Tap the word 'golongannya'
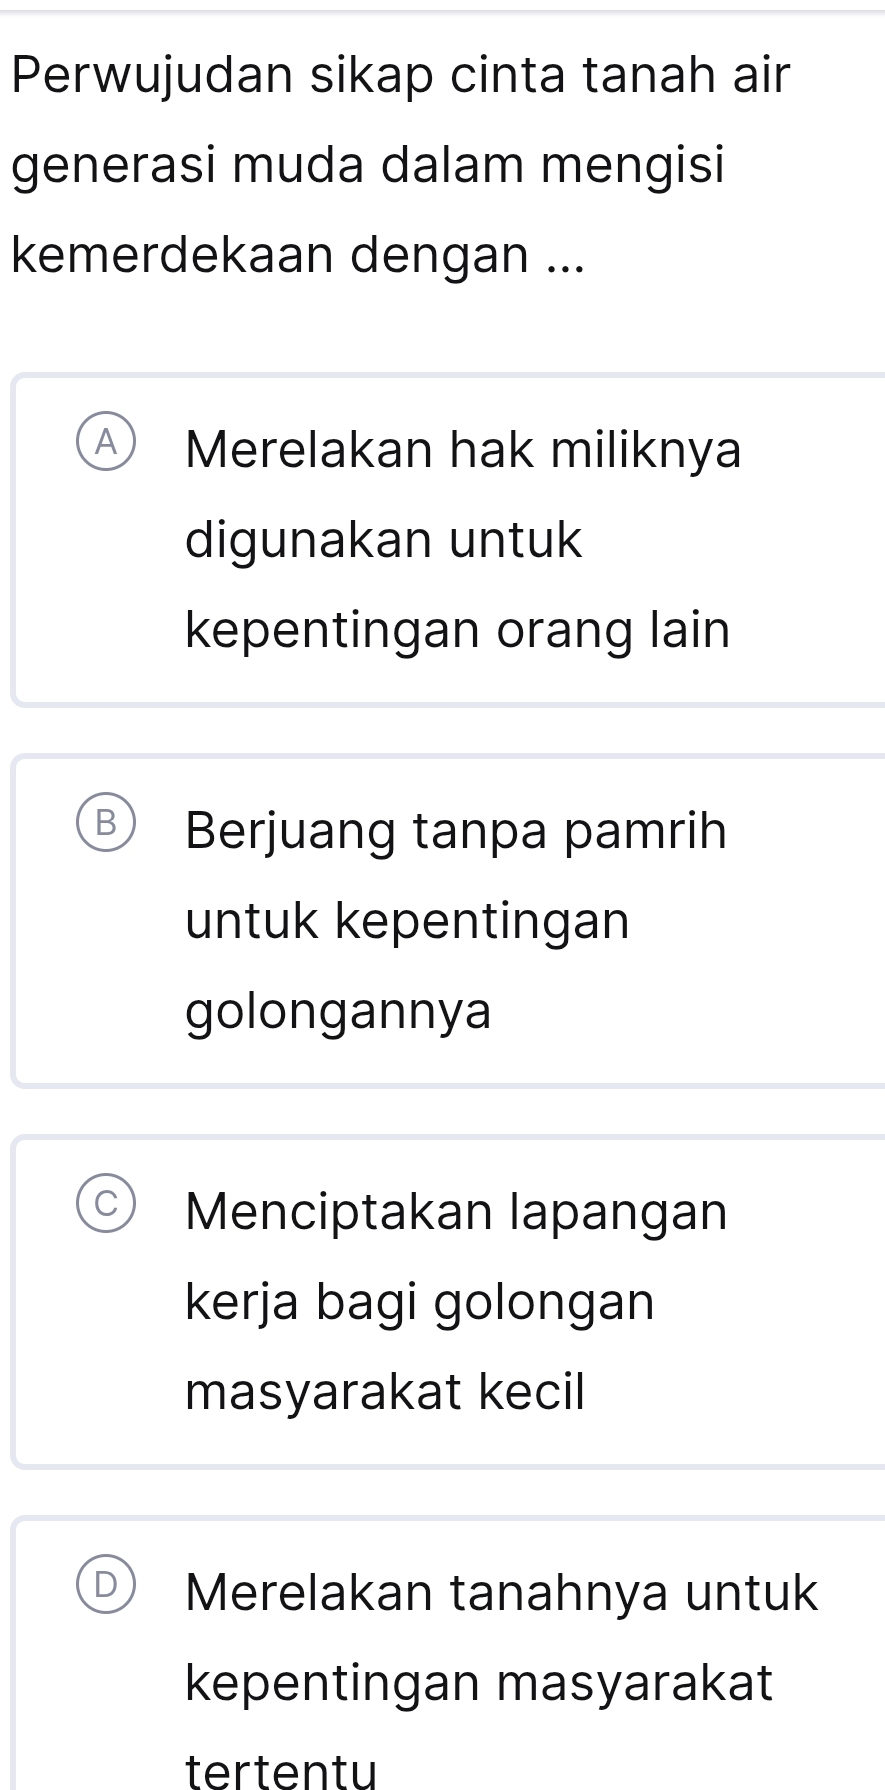 339,1012
